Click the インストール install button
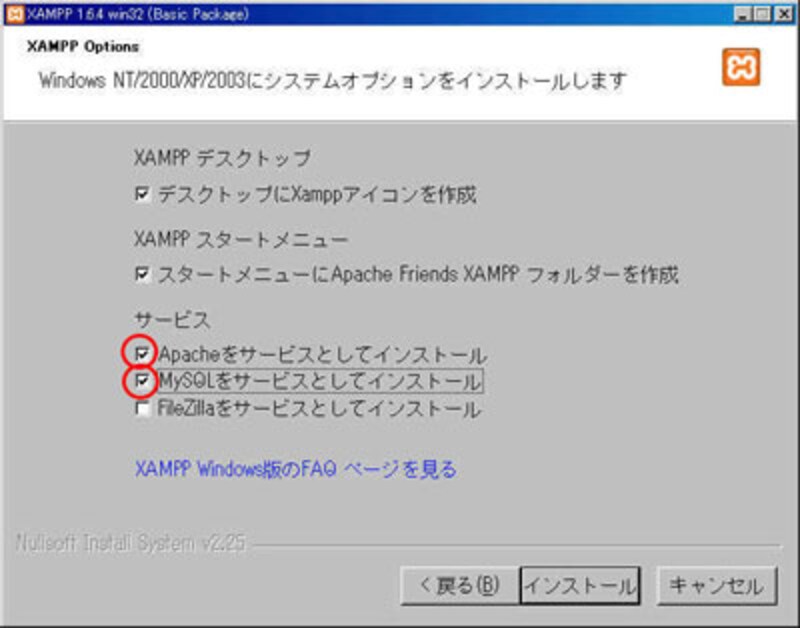 580,586
